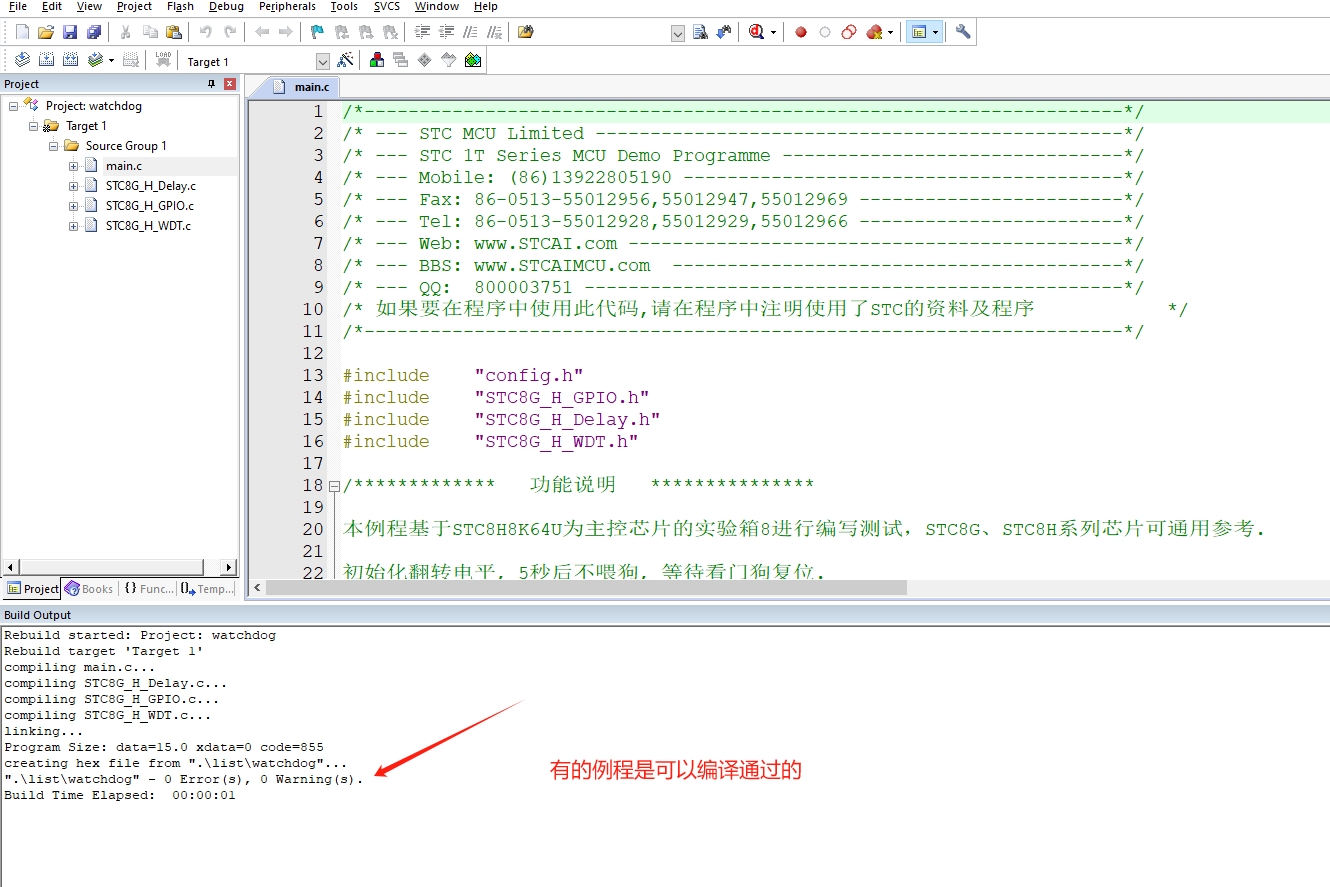
Task: Indent the selected text using toolbar icon
Action: click(x=422, y=32)
